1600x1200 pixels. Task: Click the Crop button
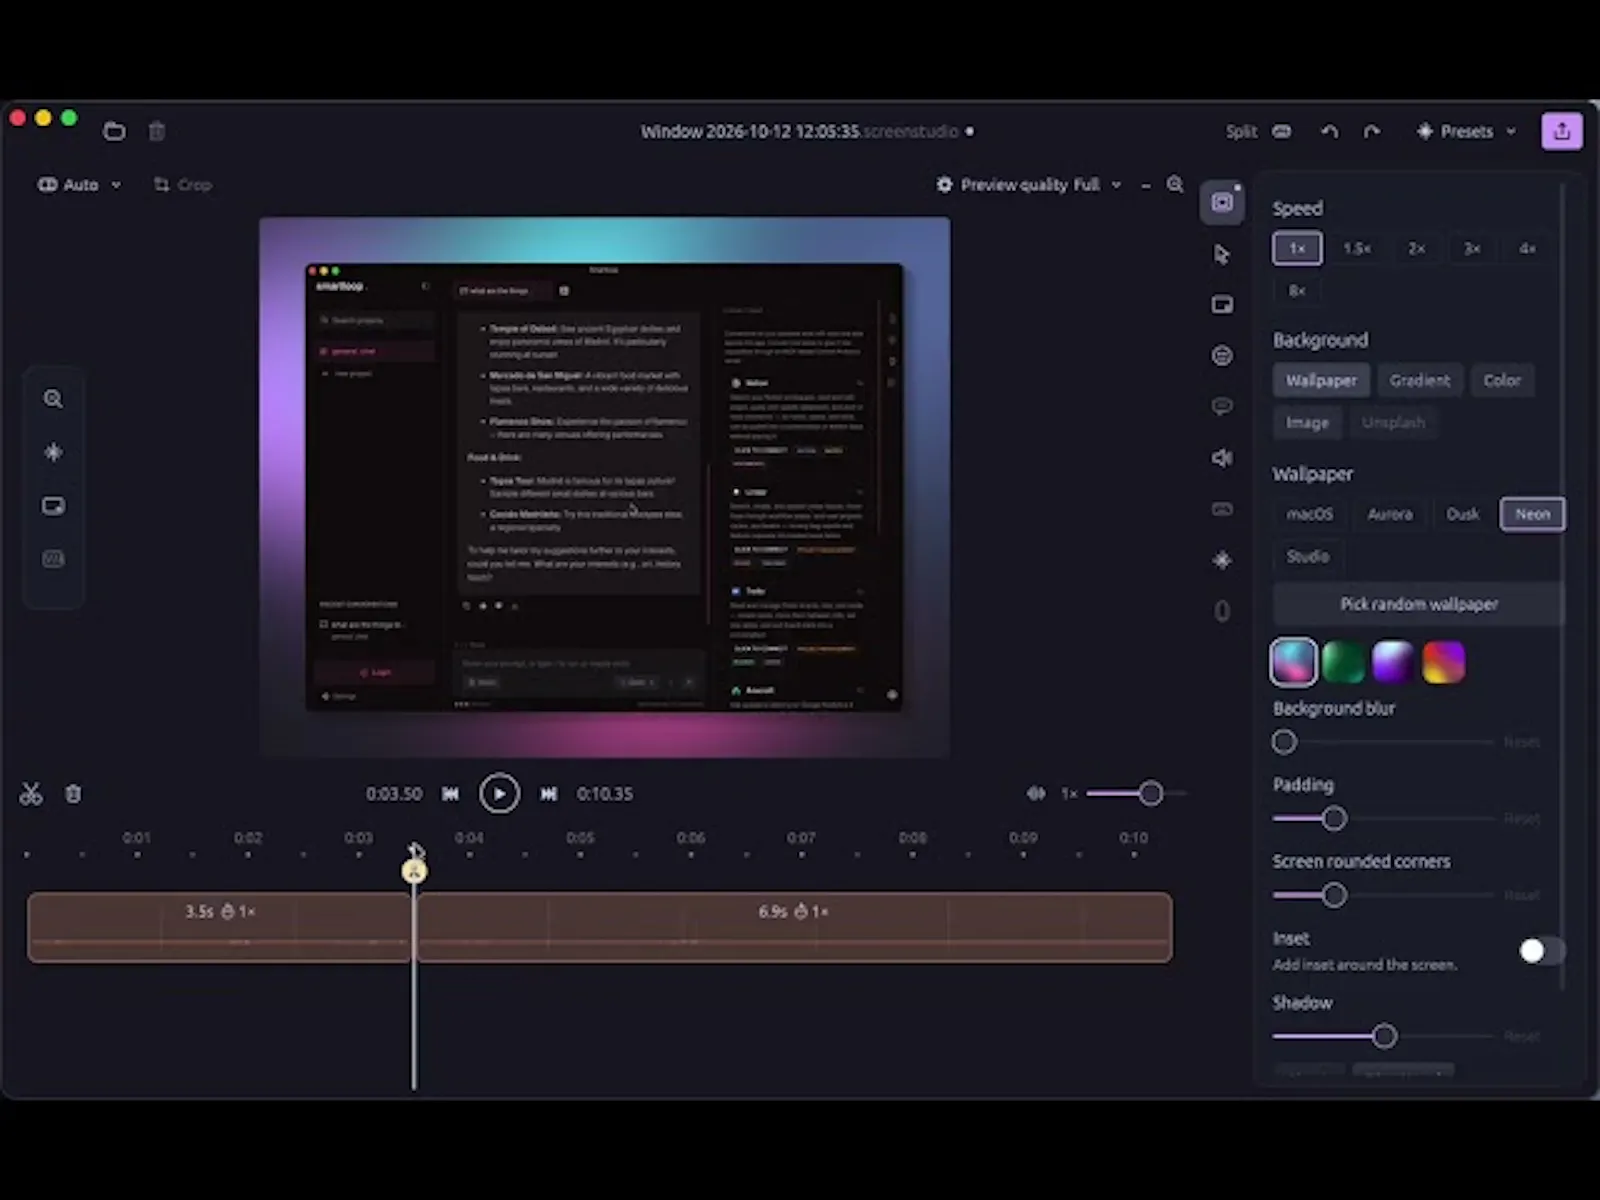[x=183, y=185]
